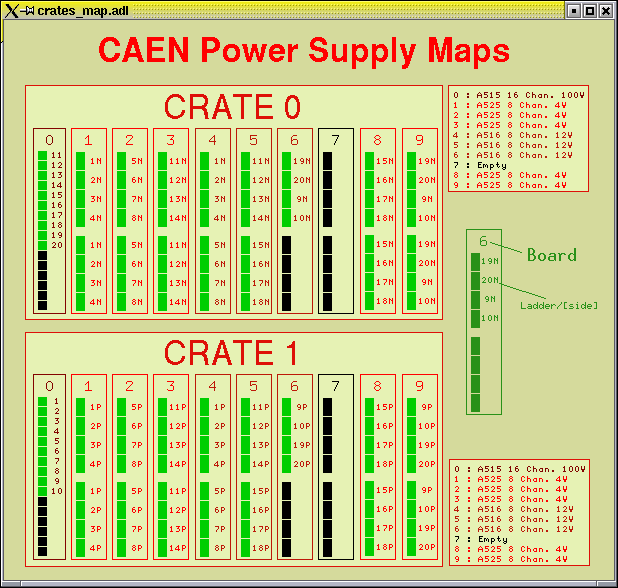618x588 pixels.
Task: Close the crates_map.adl window
Action: pyautogui.click(x=606, y=11)
